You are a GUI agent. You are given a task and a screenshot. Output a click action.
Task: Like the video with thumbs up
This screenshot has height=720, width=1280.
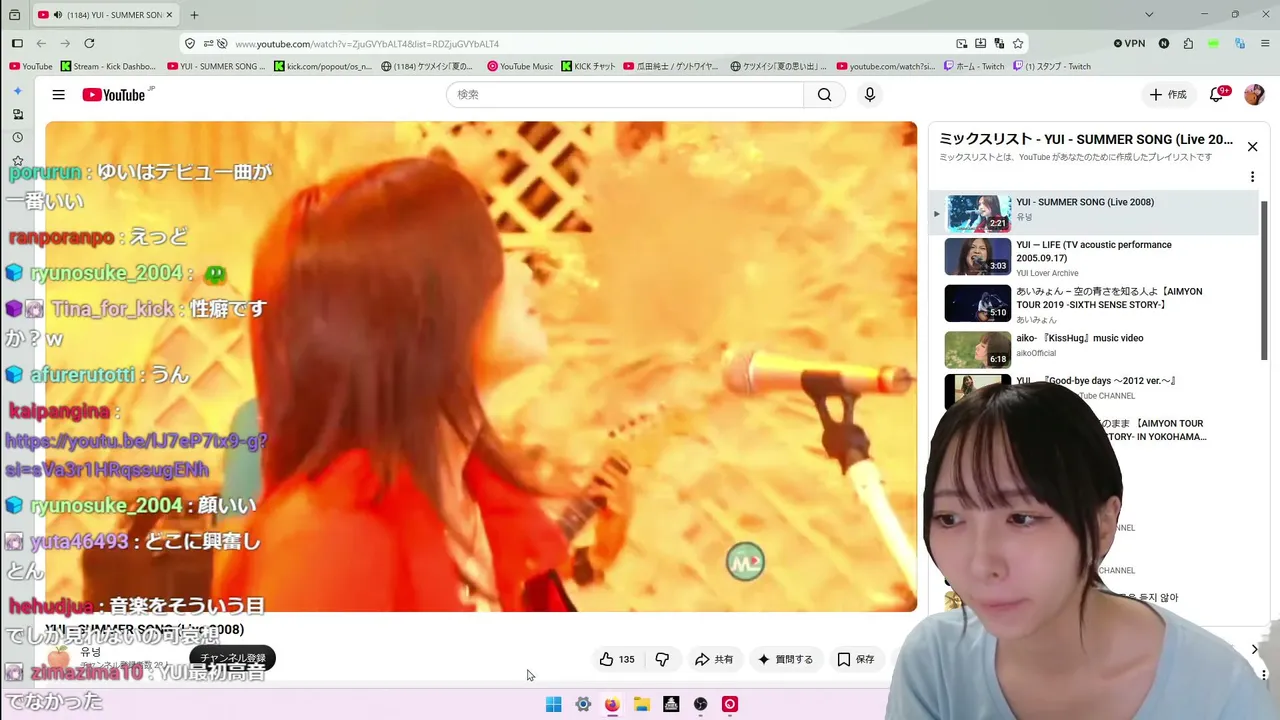coord(617,659)
